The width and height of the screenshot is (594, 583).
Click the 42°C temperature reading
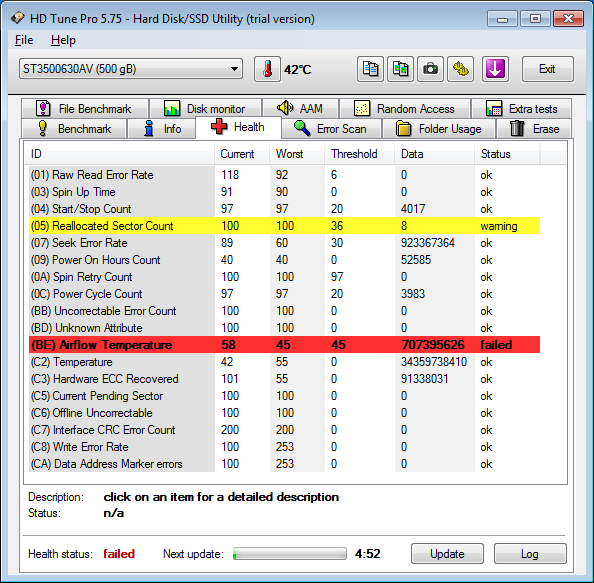(298, 70)
